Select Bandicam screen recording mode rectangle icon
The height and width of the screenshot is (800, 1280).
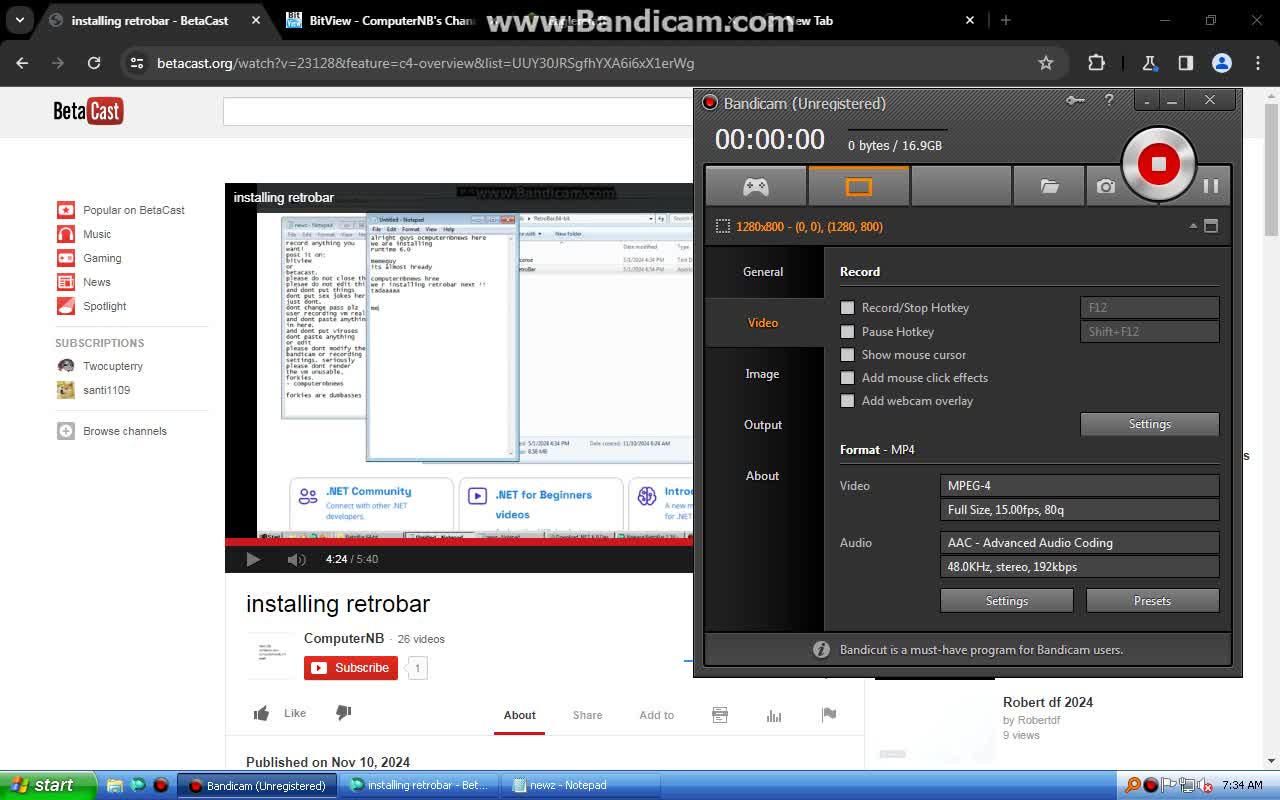coord(859,186)
